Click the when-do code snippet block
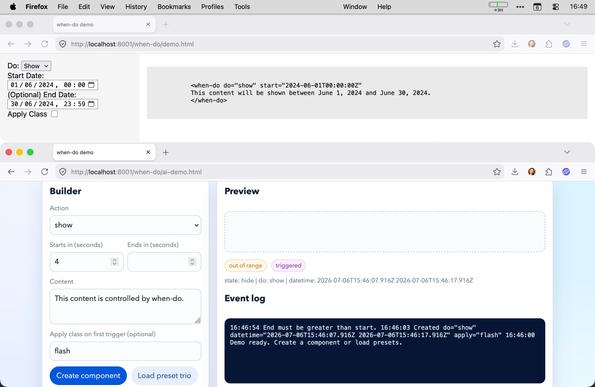Screen dimensions: 595x387 point(367,93)
